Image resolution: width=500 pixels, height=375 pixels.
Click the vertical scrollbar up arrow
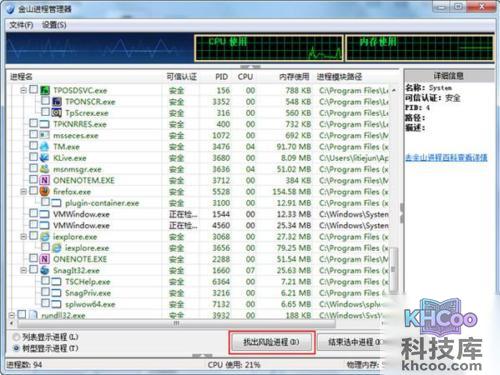tap(394, 90)
